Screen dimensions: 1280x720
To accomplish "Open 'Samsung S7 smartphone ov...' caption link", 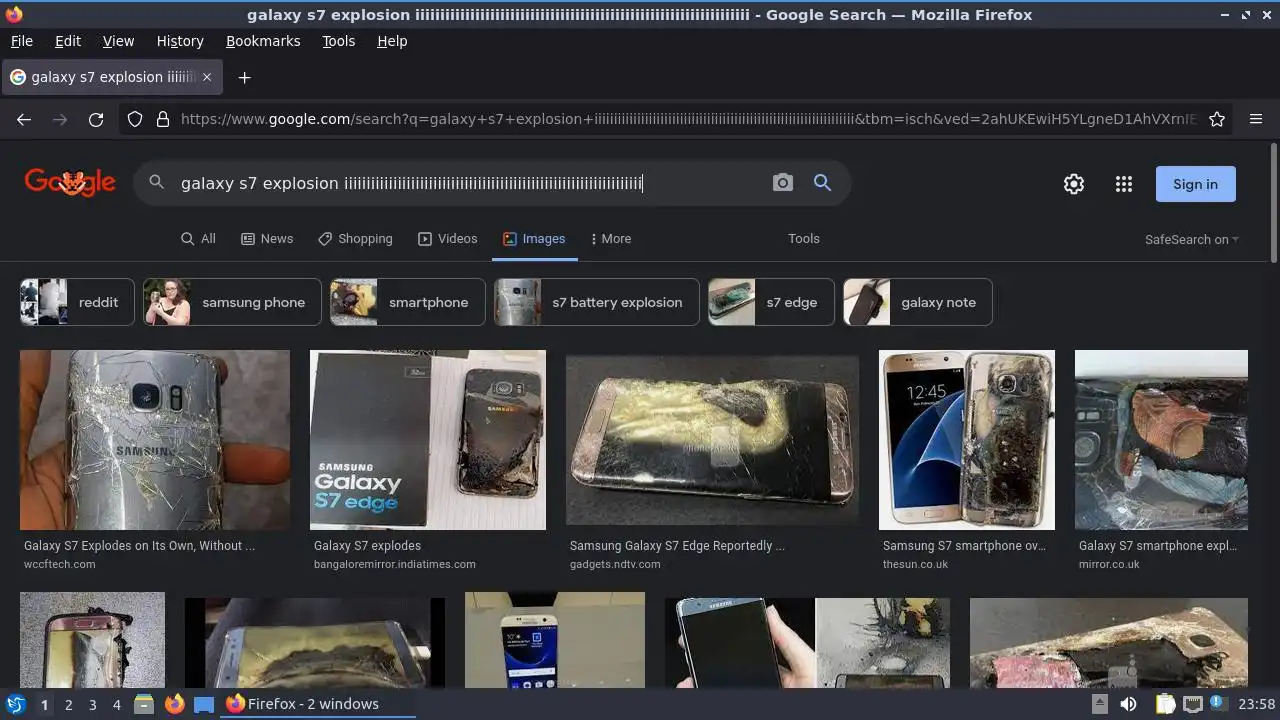I will tap(964, 546).
